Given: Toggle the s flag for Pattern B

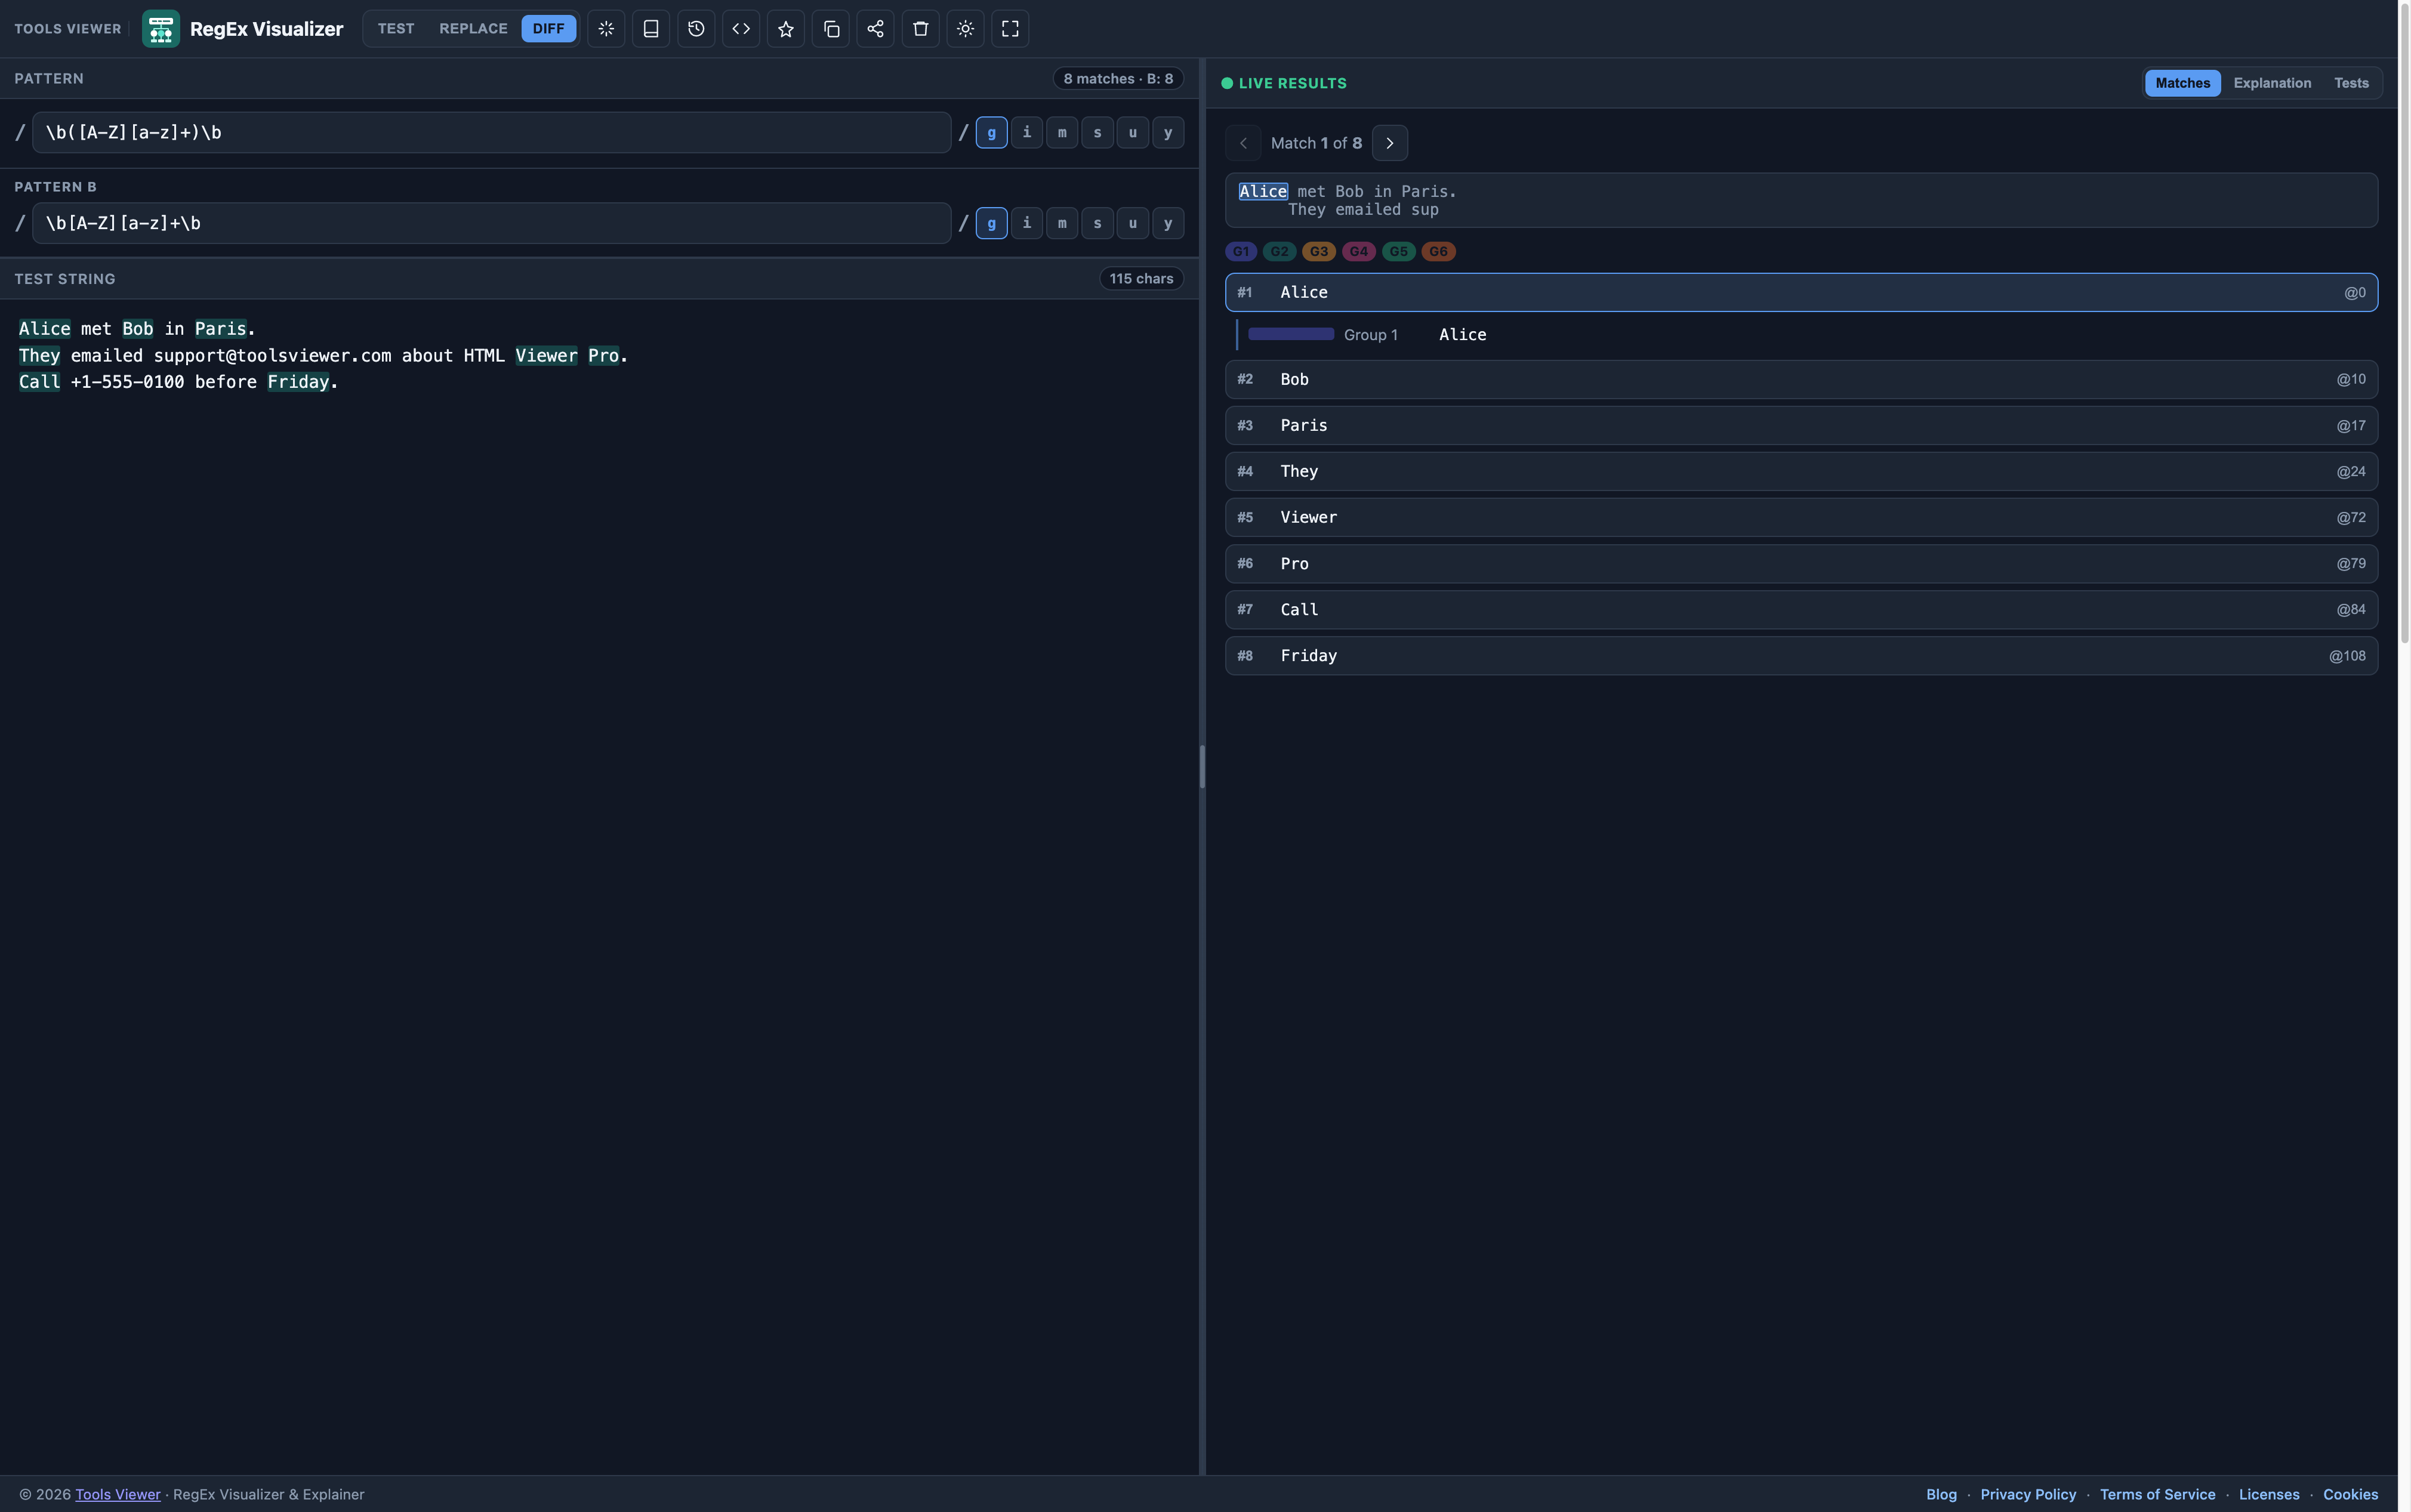Looking at the screenshot, I should tap(1097, 223).
